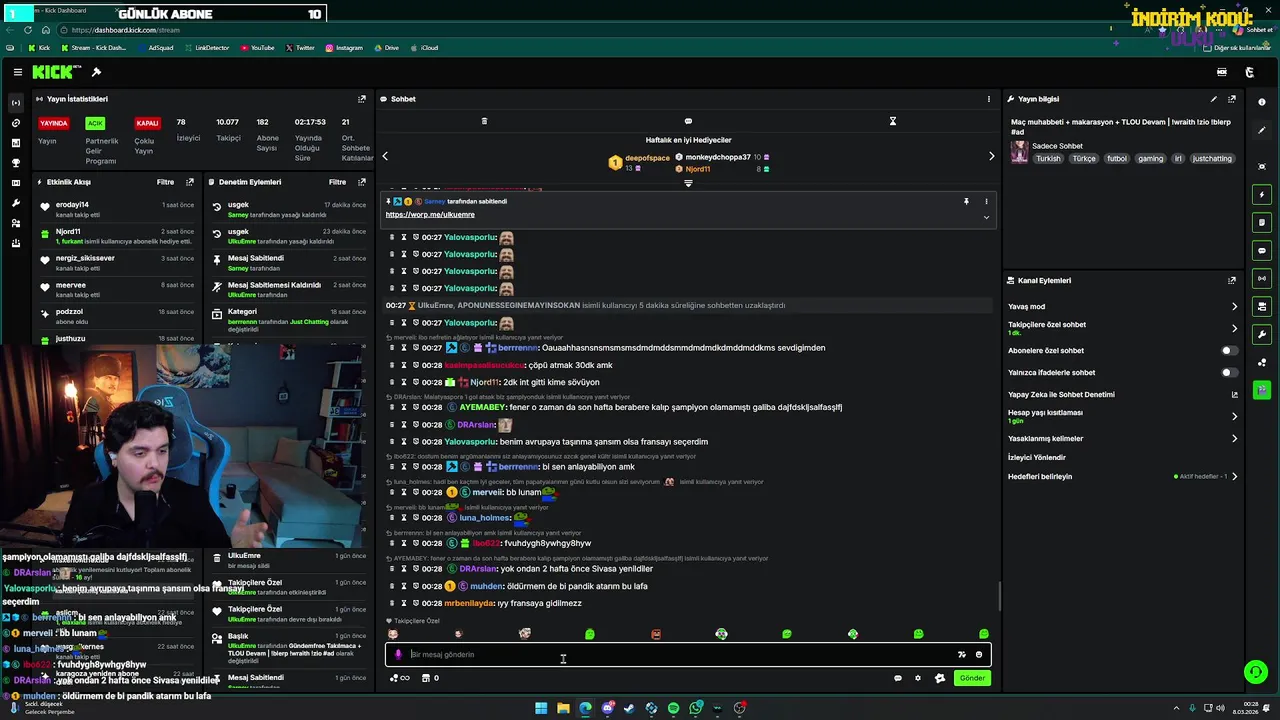Click the hammer moderation icon near Kick logo
This screenshot has height=720, width=1280.
point(96,72)
